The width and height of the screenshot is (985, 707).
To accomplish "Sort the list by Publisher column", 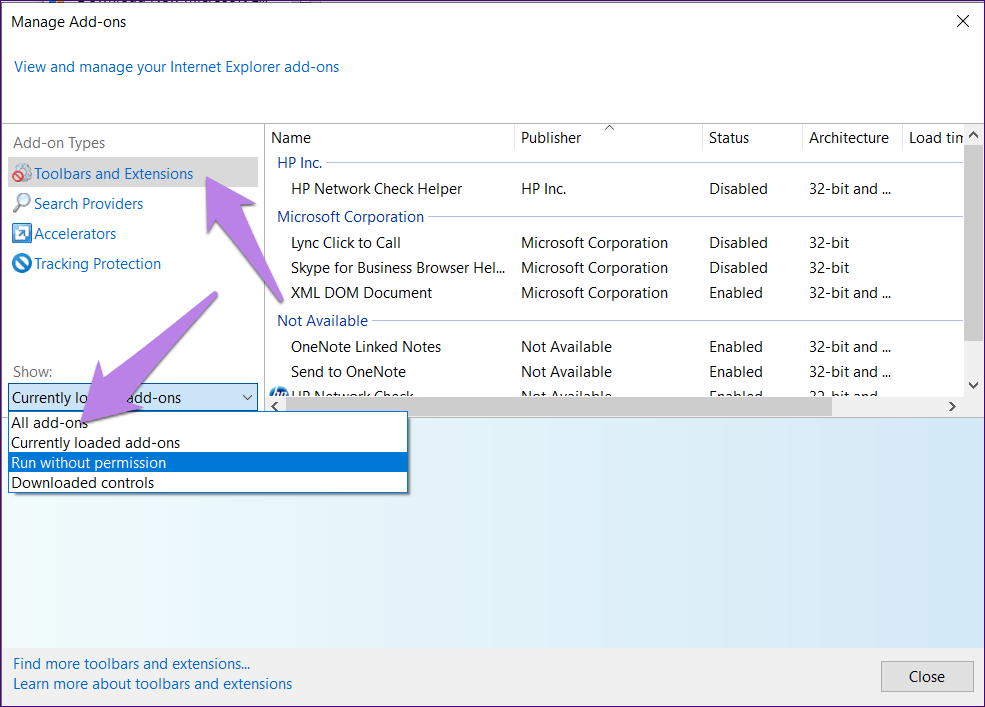I will click(551, 138).
